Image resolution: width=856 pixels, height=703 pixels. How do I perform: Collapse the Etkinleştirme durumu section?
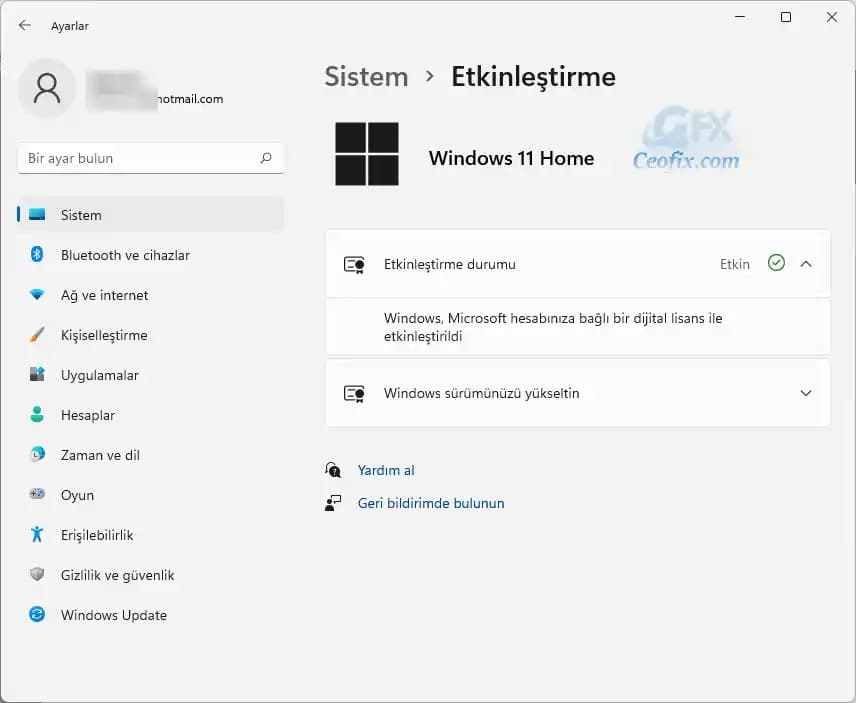click(806, 264)
